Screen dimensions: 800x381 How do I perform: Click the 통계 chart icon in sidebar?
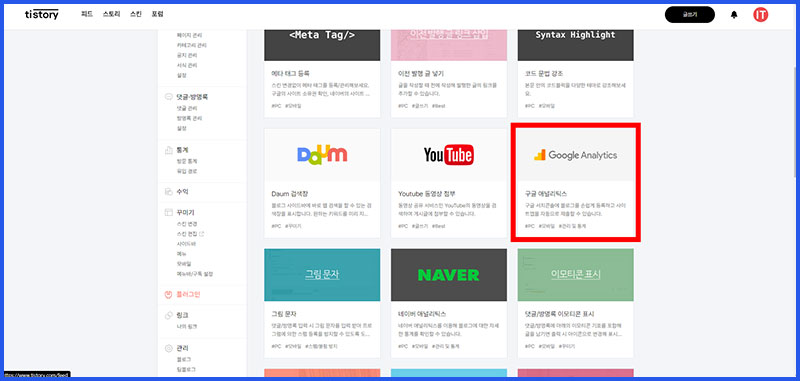[x=168, y=150]
